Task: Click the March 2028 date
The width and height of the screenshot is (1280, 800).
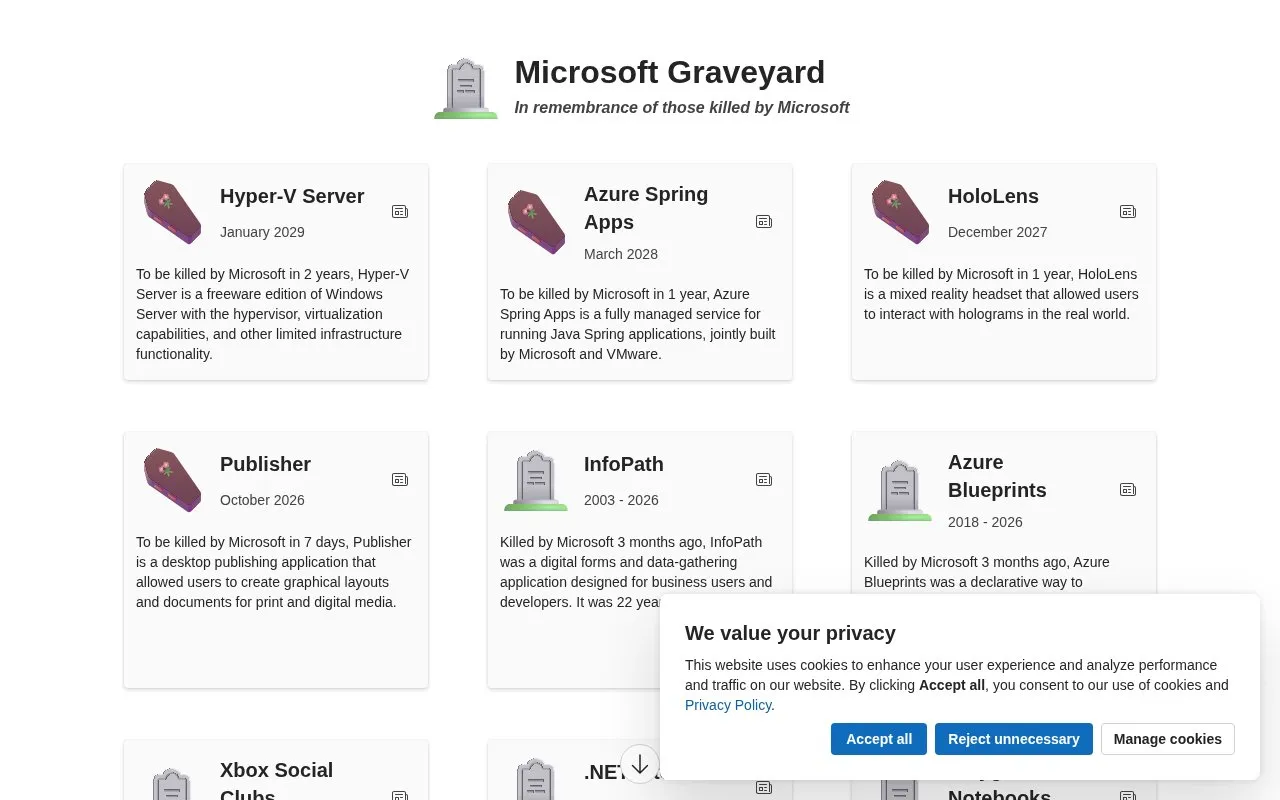Action: tap(621, 254)
